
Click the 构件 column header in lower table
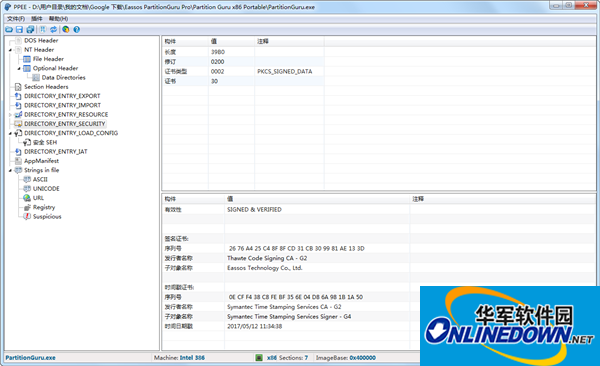tap(193, 199)
